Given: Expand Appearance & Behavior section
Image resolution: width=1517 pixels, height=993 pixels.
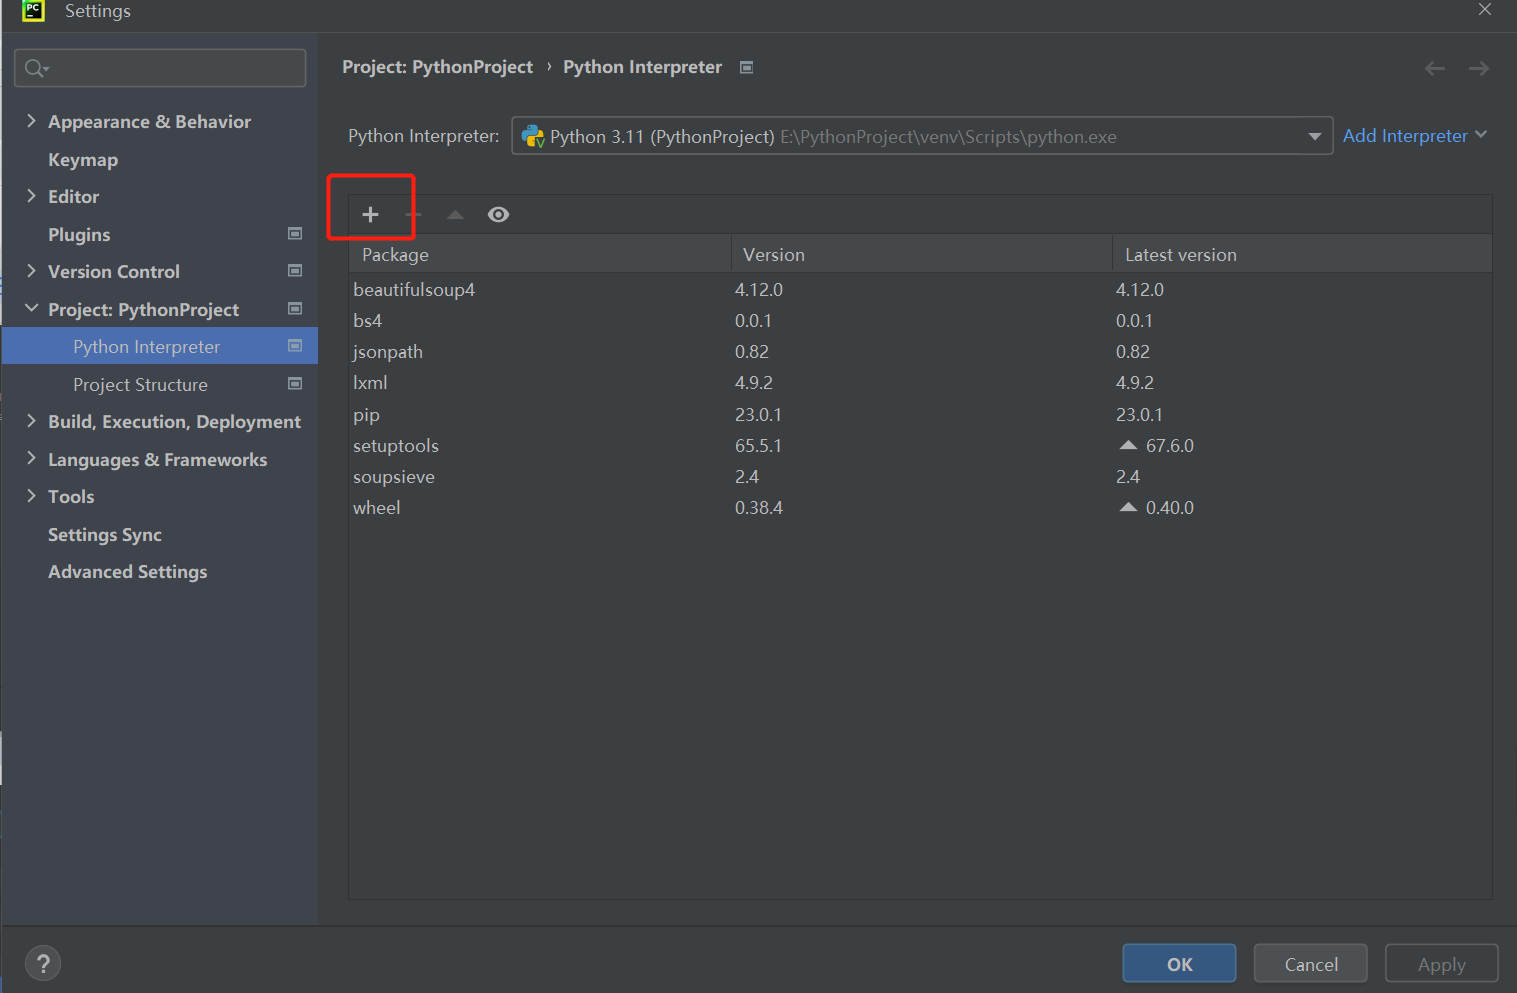Looking at the screenshot, I should pos(31,121).
